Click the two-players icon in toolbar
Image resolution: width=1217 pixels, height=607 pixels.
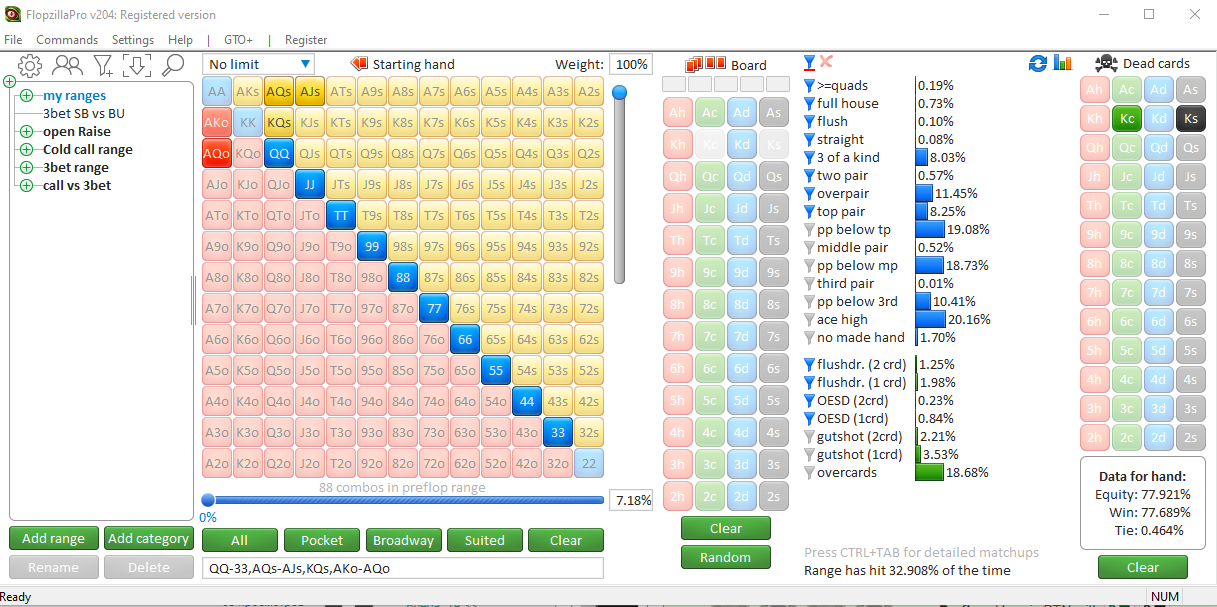[67, 66]
